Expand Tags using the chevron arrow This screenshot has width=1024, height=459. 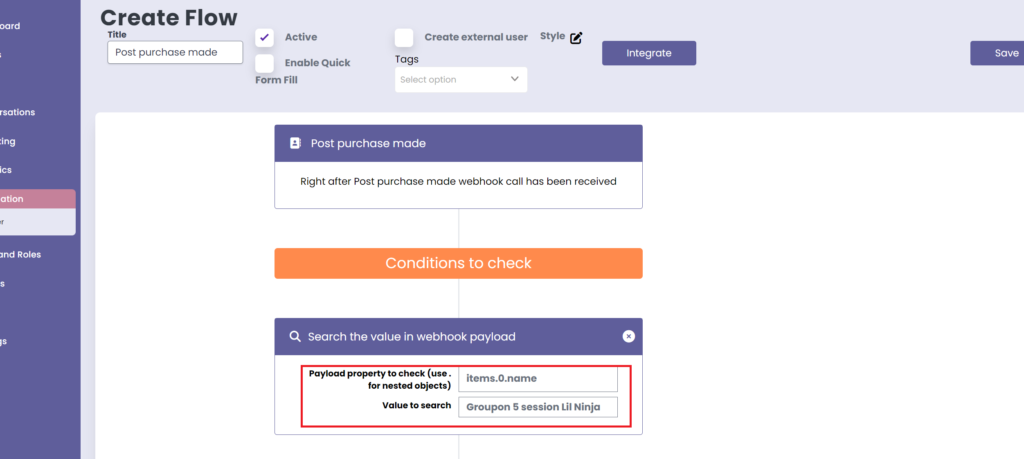coord(515,79)
